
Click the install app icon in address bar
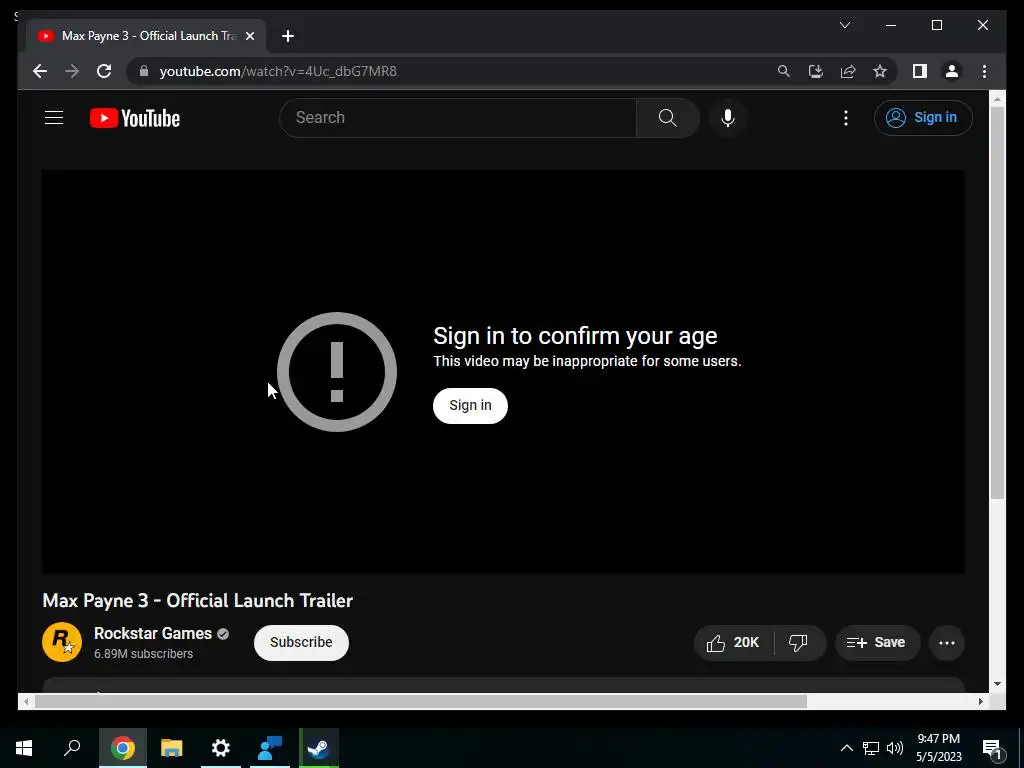pyautogui.click(x=816, y=71)
